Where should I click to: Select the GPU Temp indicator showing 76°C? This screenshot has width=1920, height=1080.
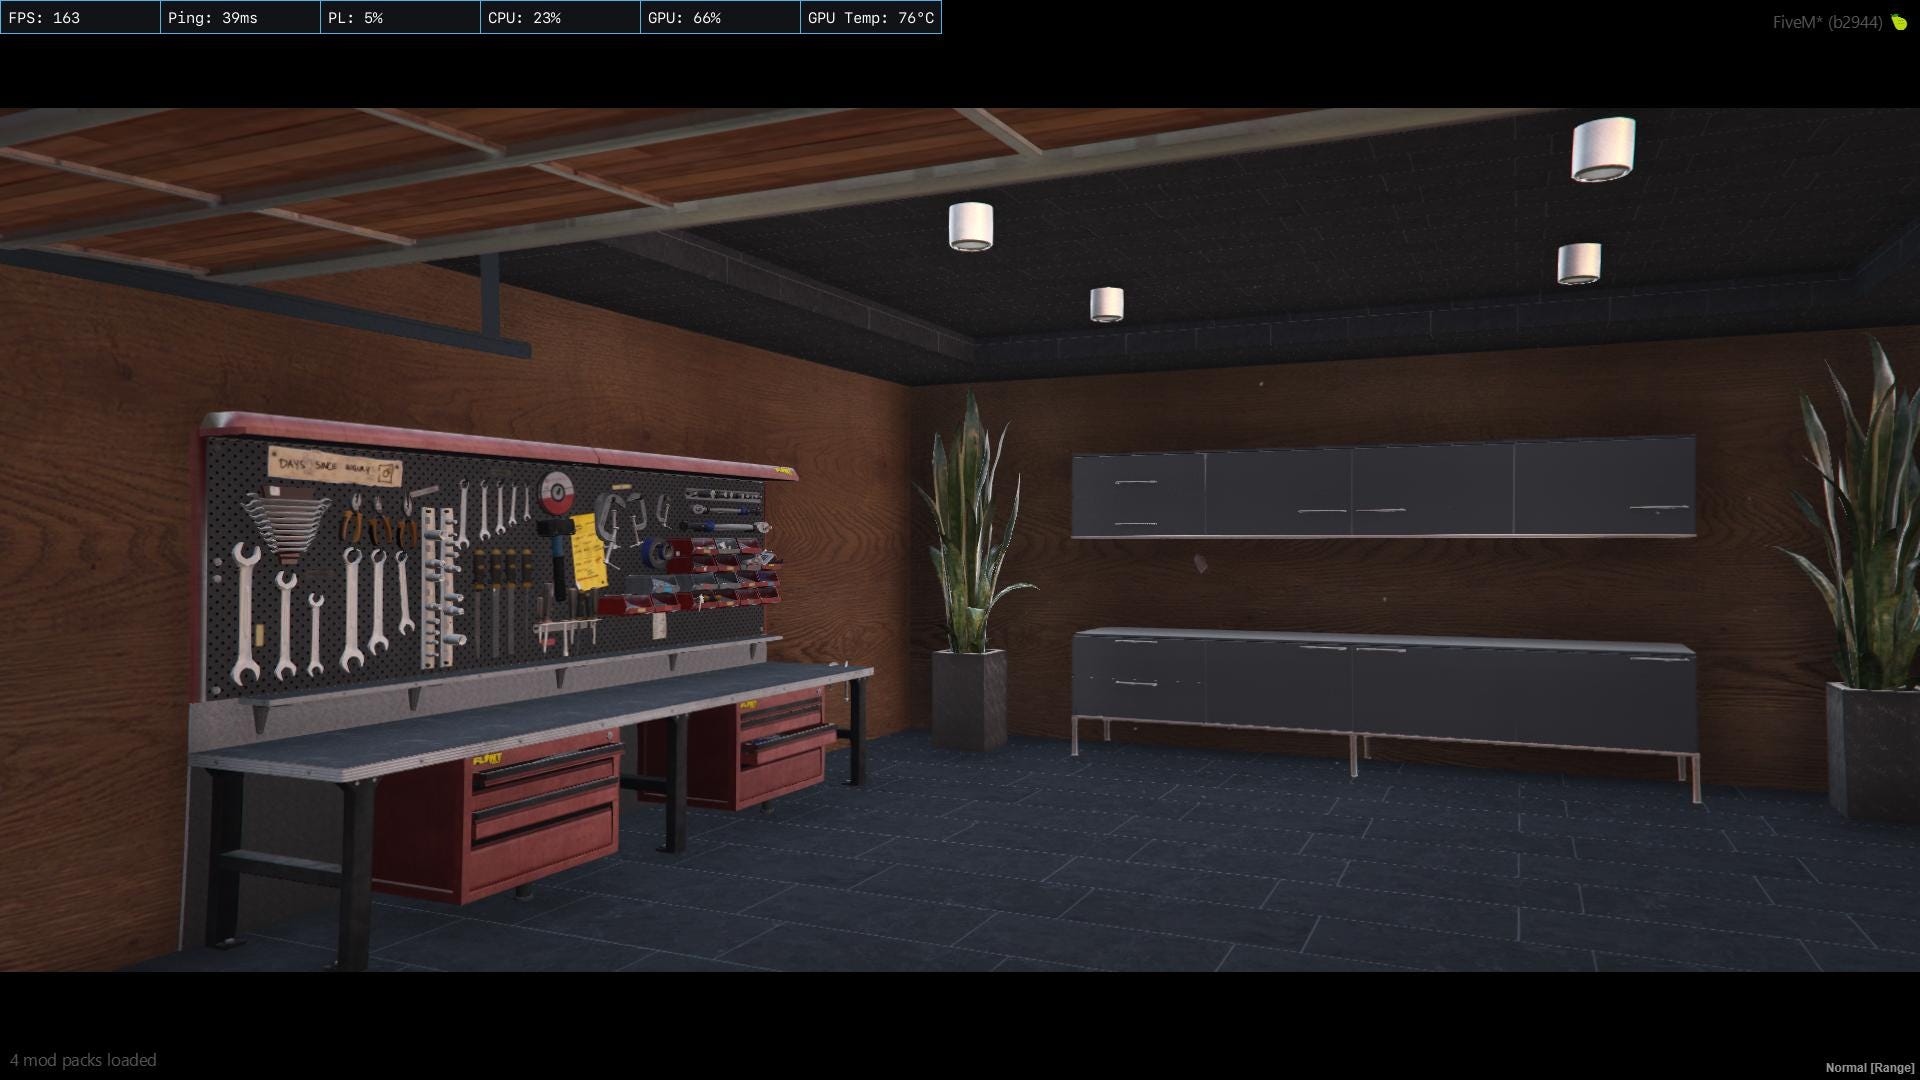[870, 17]
